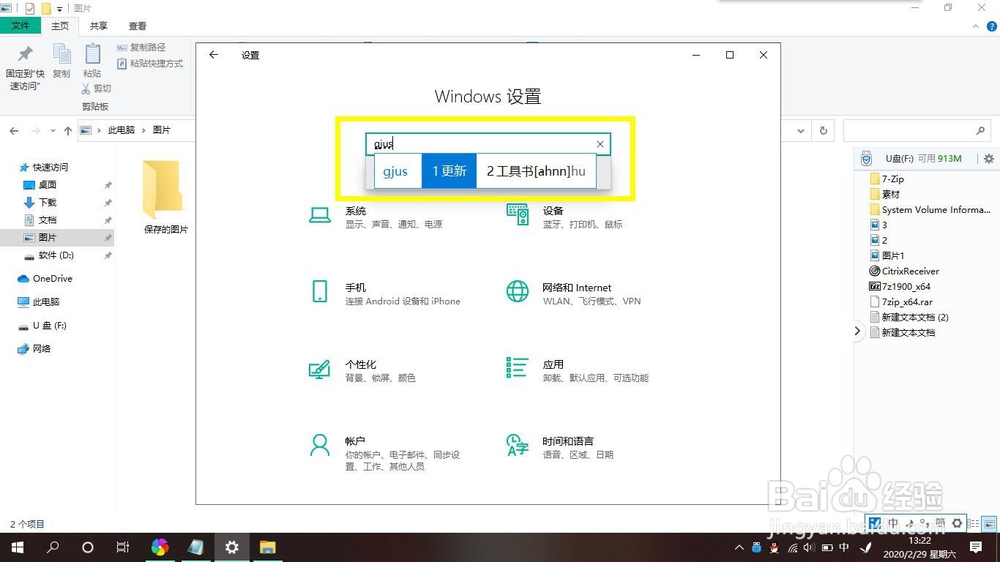The height and width of the screenshot is (562, 1000).
Task: Open Cortana circle on taskbar
Action: click(x=87, y=547)
